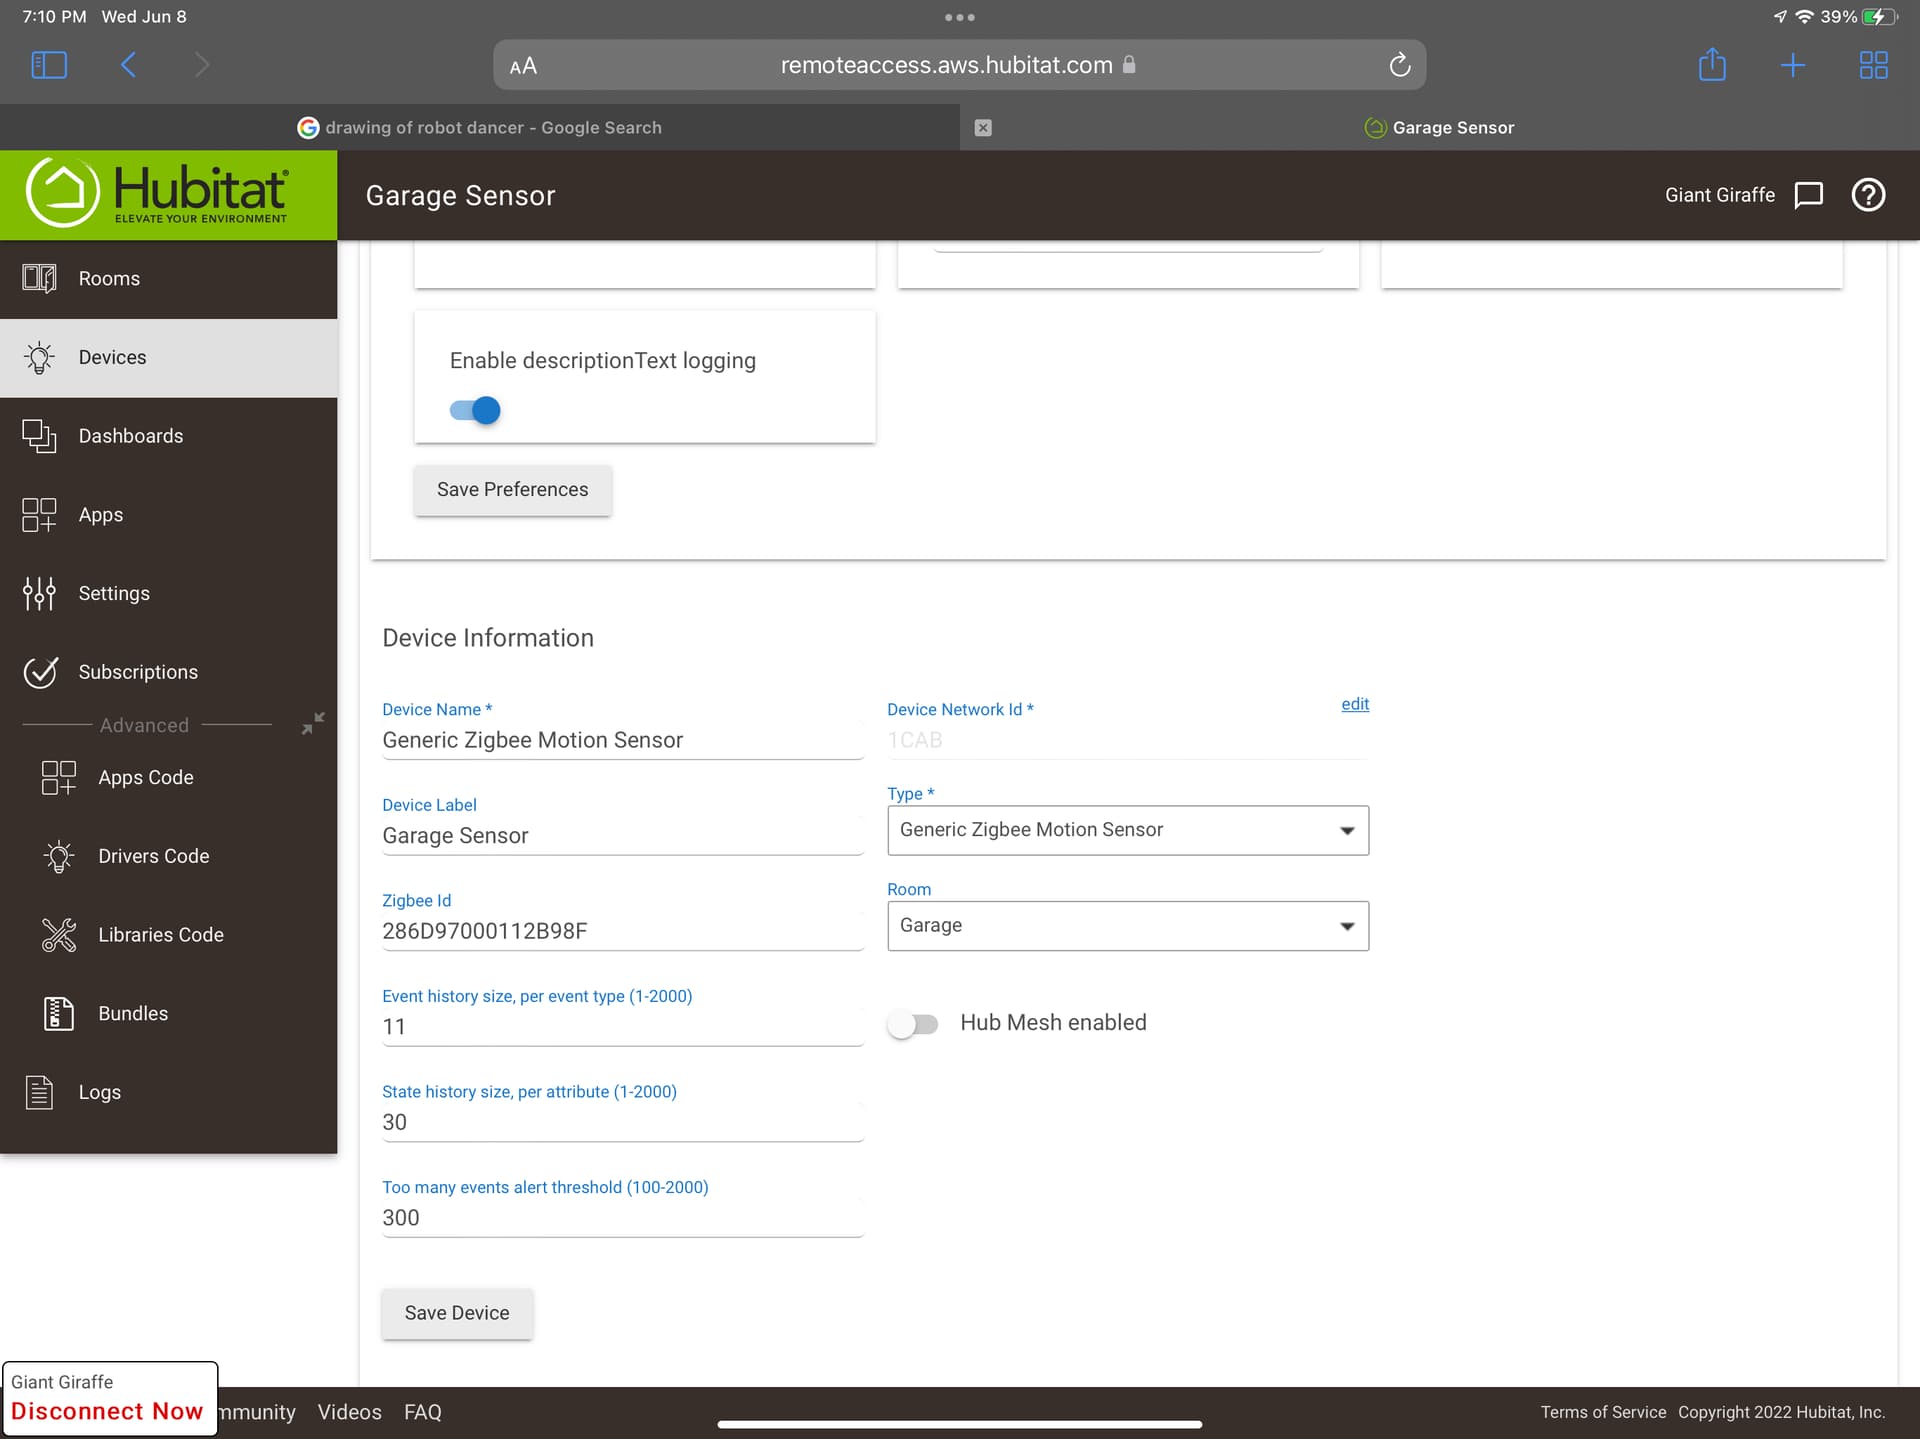
Task: Enable the Hub Mesh toggle
Action: click(913, 1024)
